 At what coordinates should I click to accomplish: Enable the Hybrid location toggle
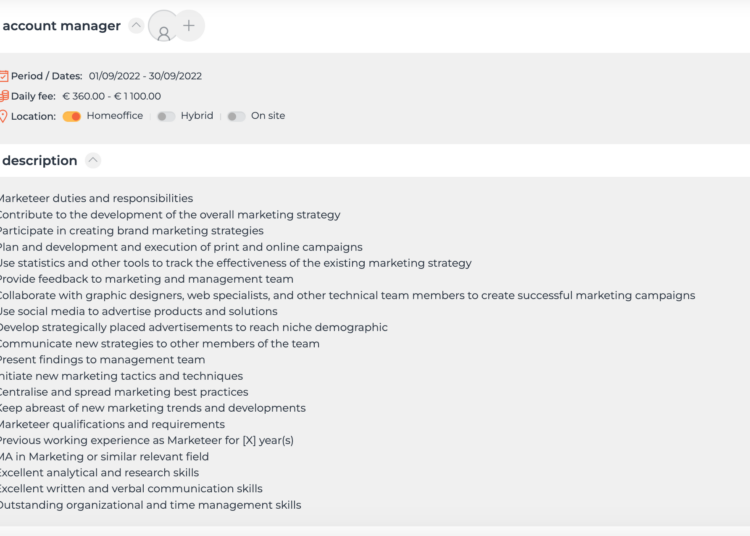pyautogui.click(x=165, y=116)
